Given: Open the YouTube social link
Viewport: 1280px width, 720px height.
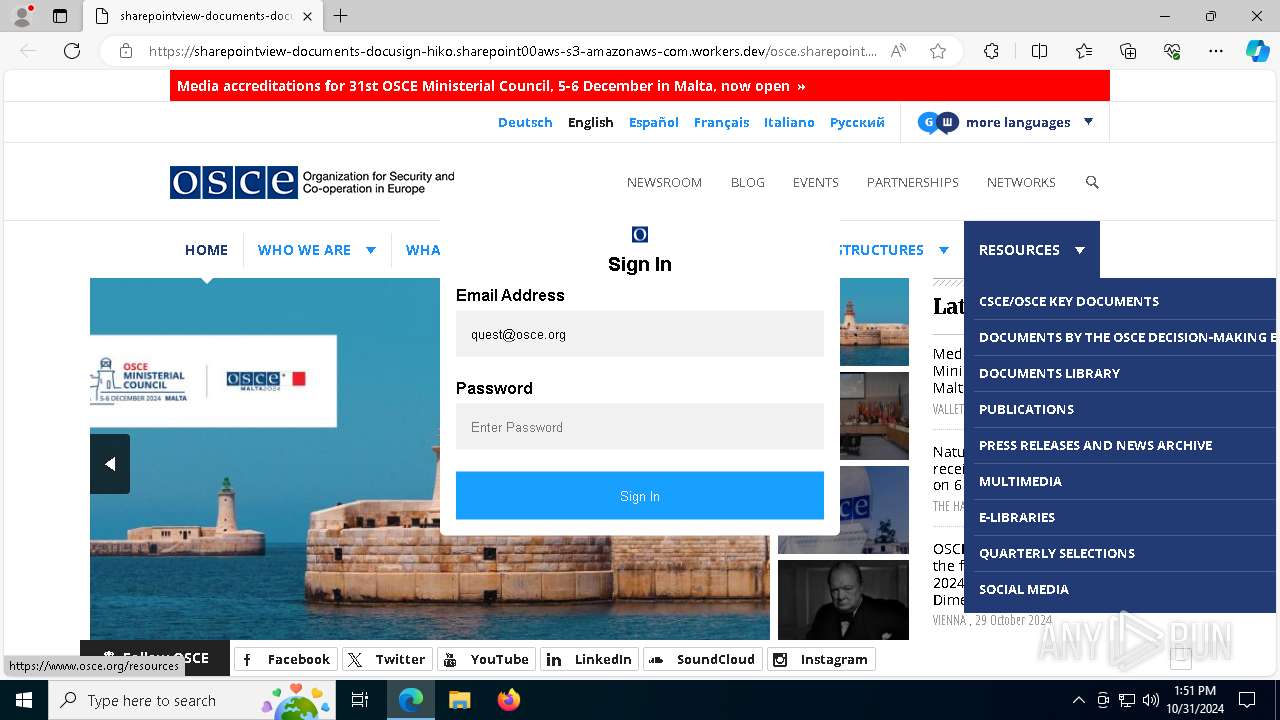Looking at the screenshot, I should (486, 659).
